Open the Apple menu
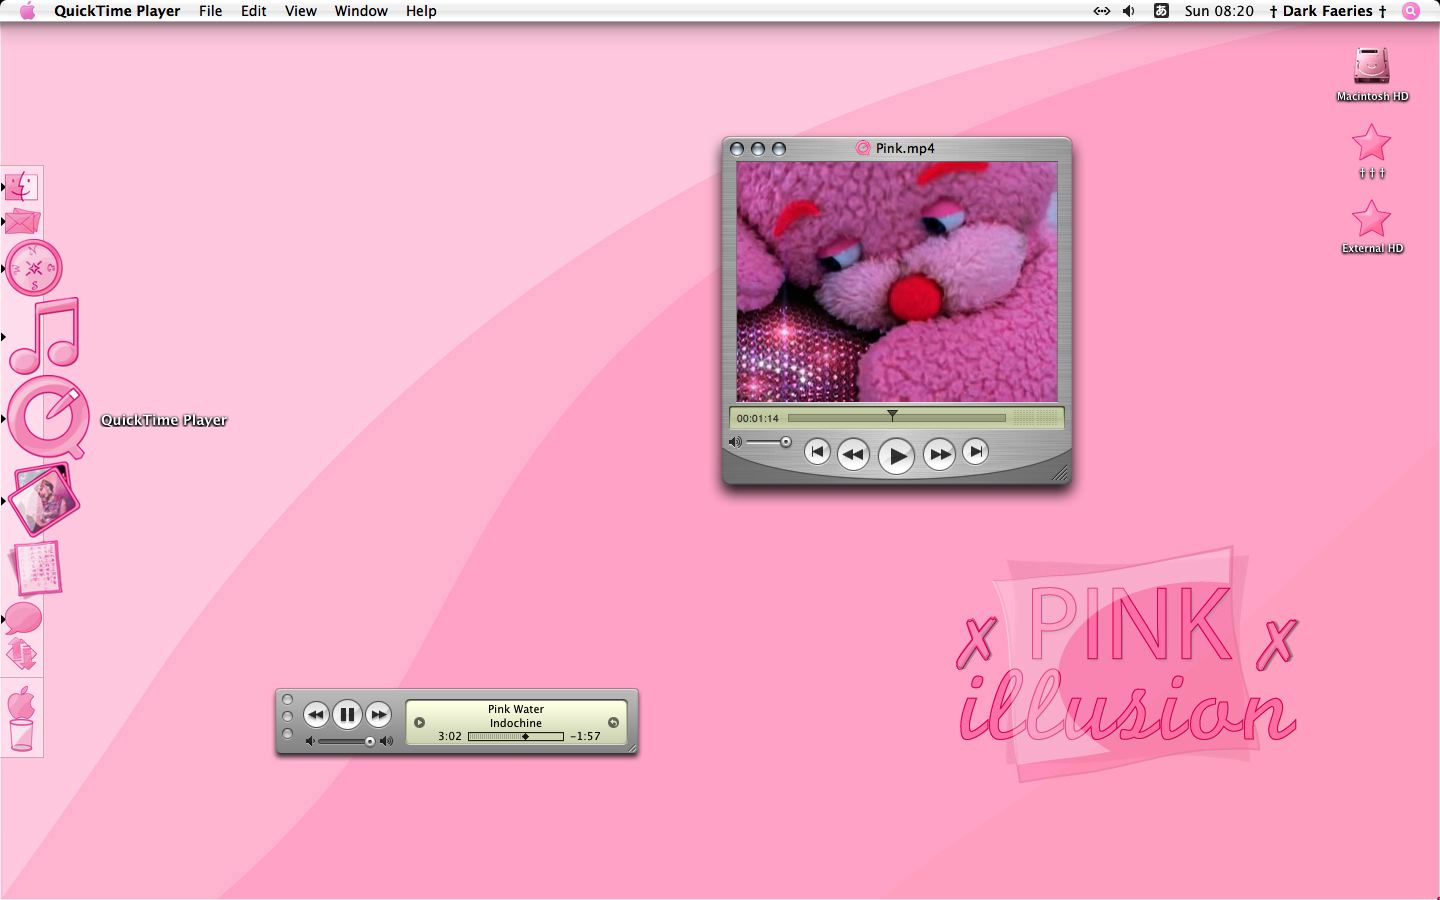The height and width of the screenshot is (900, 1440). click(x=27, y=11)
